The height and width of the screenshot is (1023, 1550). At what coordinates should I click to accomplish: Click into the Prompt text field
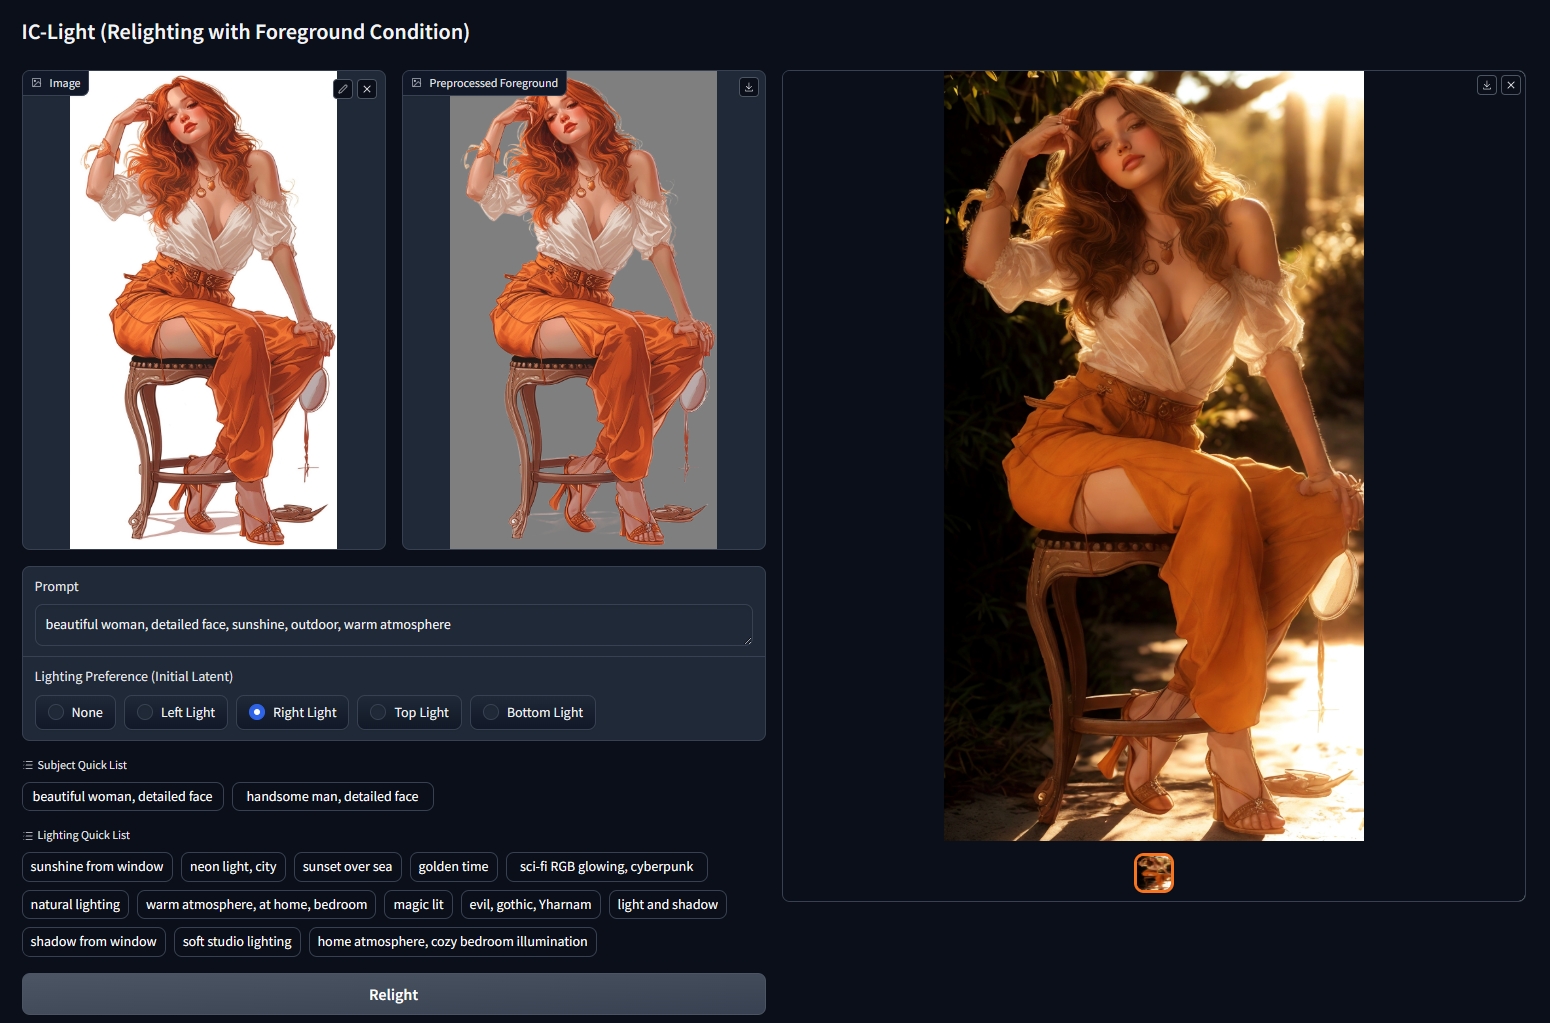(x=393, y=624)
